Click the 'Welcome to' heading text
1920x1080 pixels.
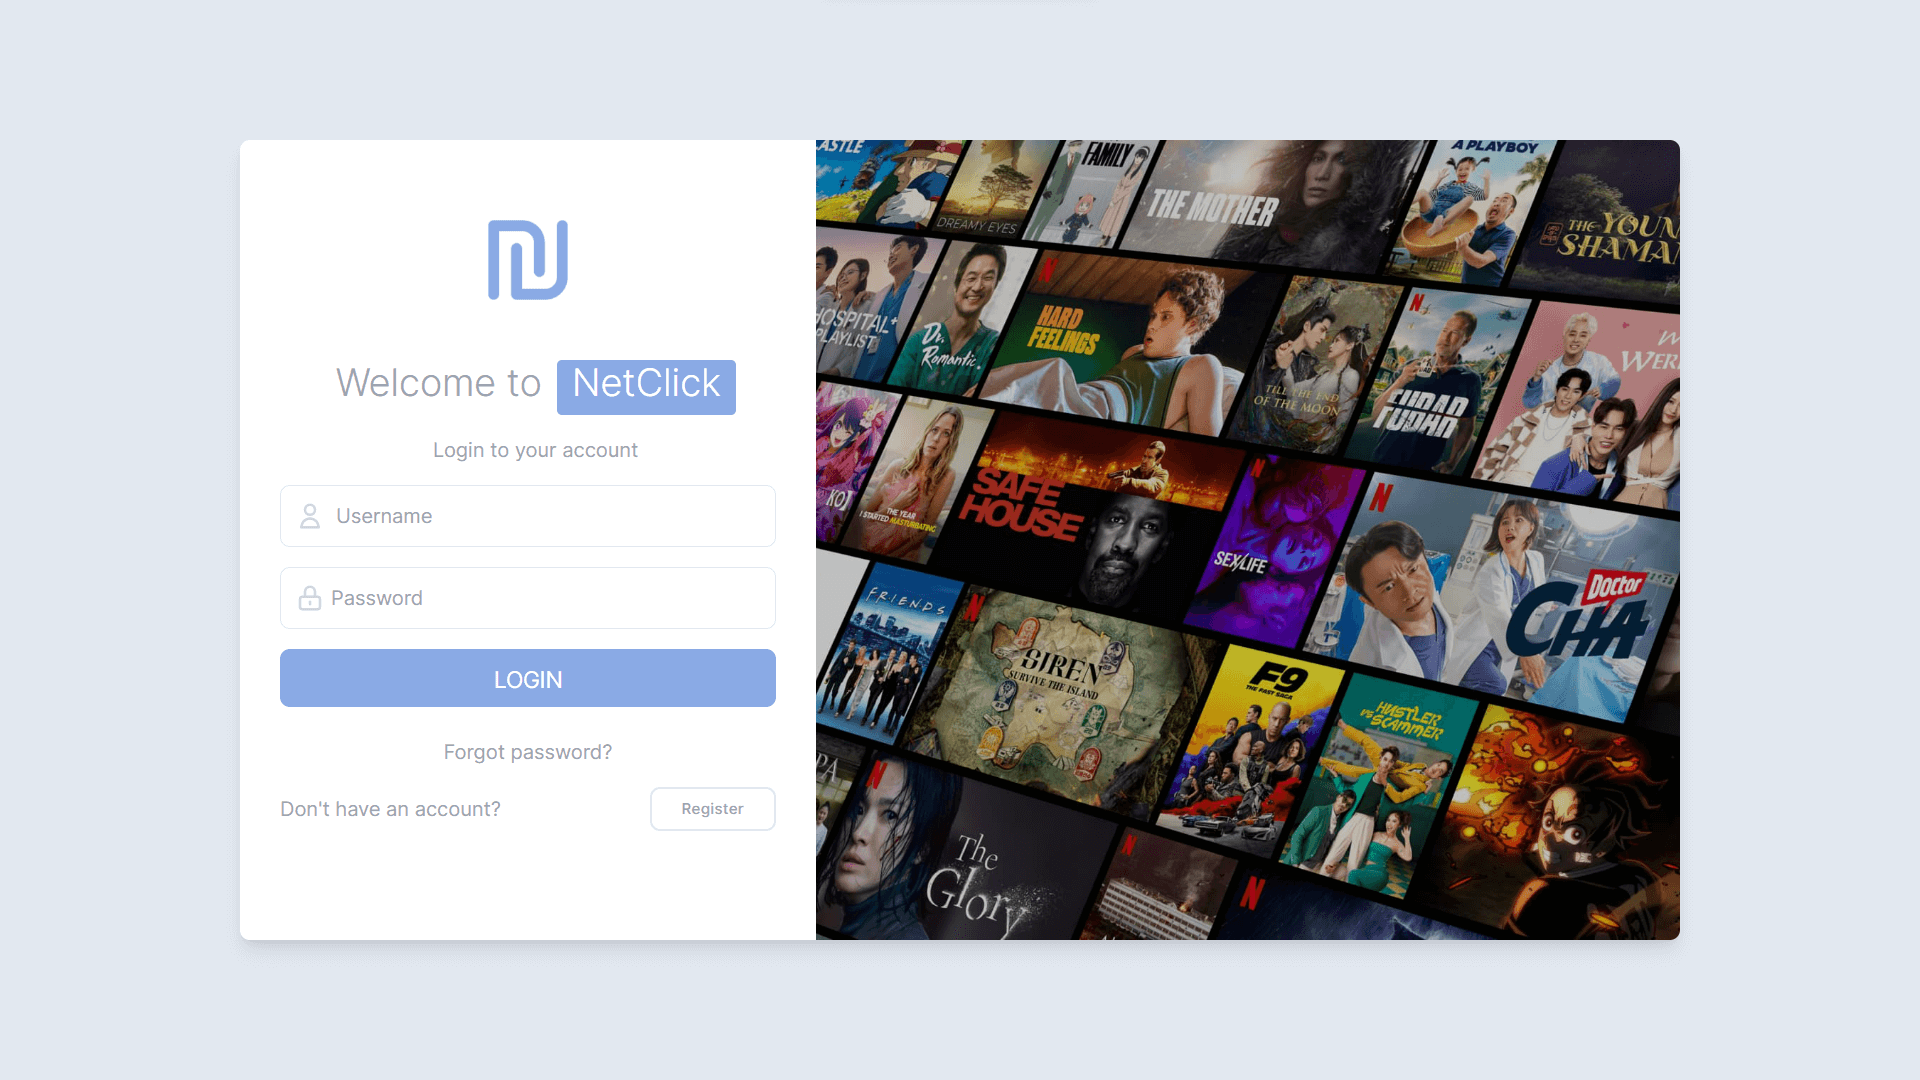coord(438,384)
